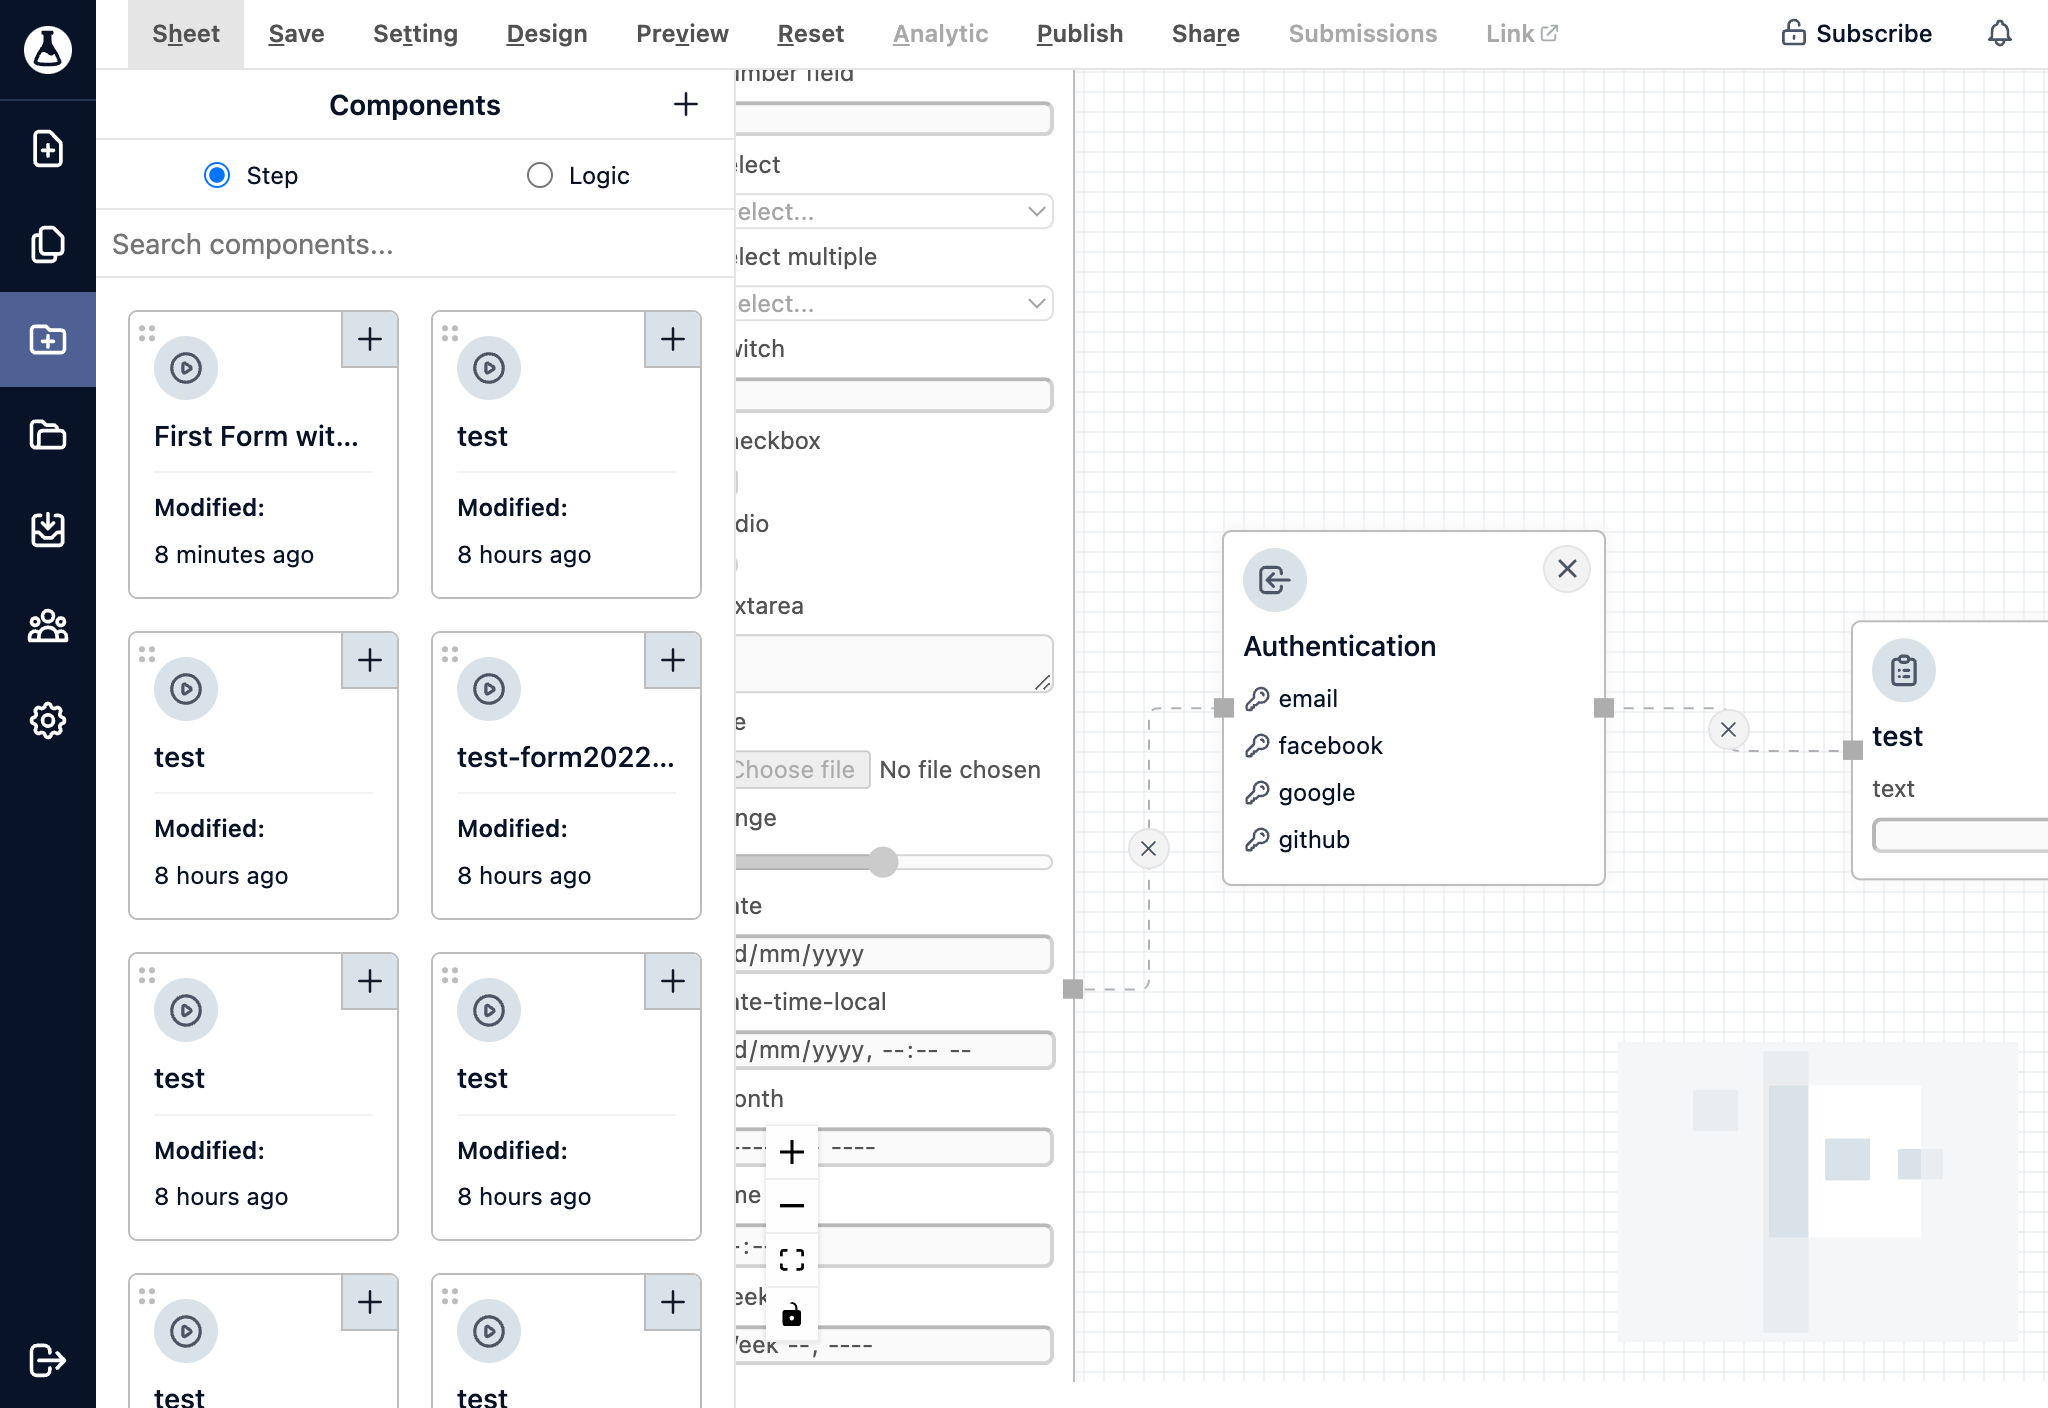Click the canvas minimap
The image size is (2048, 1408).
[1818, 1192]
